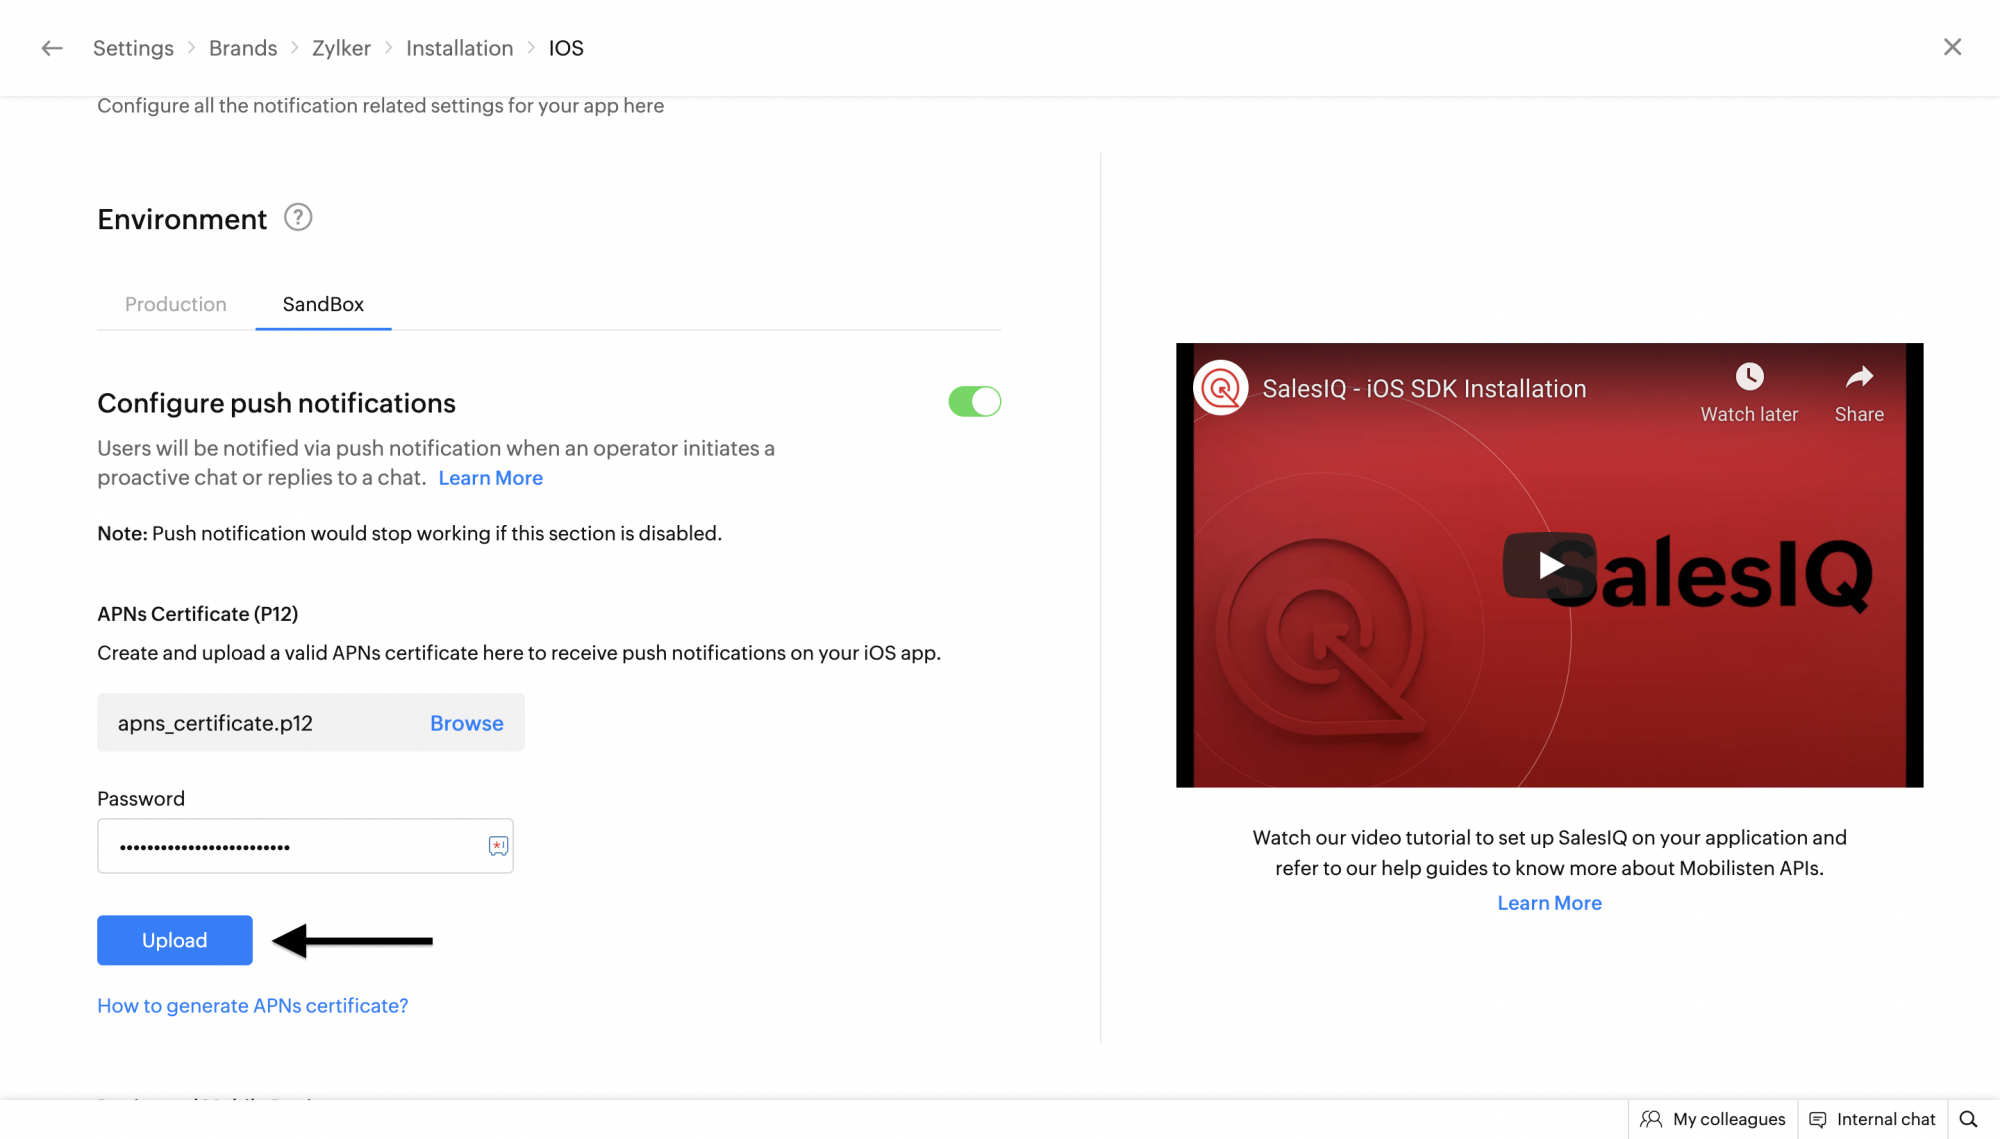
Task: Click inside the Password input field
Action: 290,846
